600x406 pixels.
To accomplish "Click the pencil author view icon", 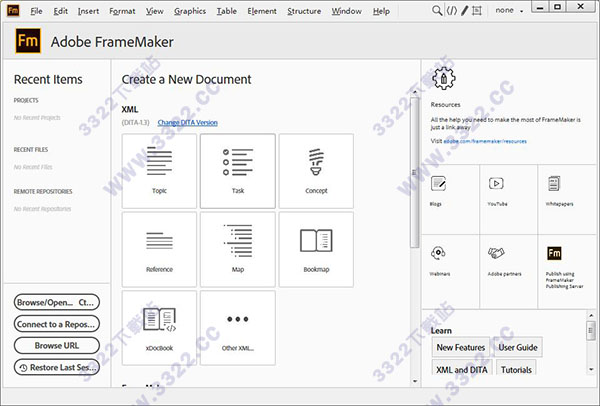I will tap(465, 11).
